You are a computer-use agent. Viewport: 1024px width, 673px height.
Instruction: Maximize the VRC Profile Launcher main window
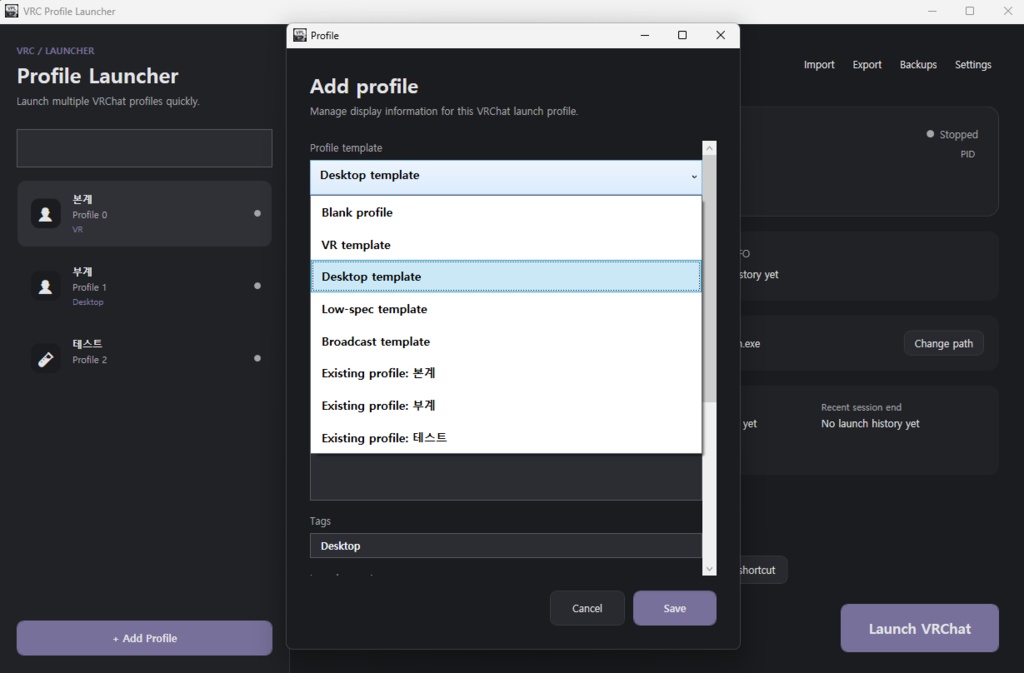(x=970, y=11)
